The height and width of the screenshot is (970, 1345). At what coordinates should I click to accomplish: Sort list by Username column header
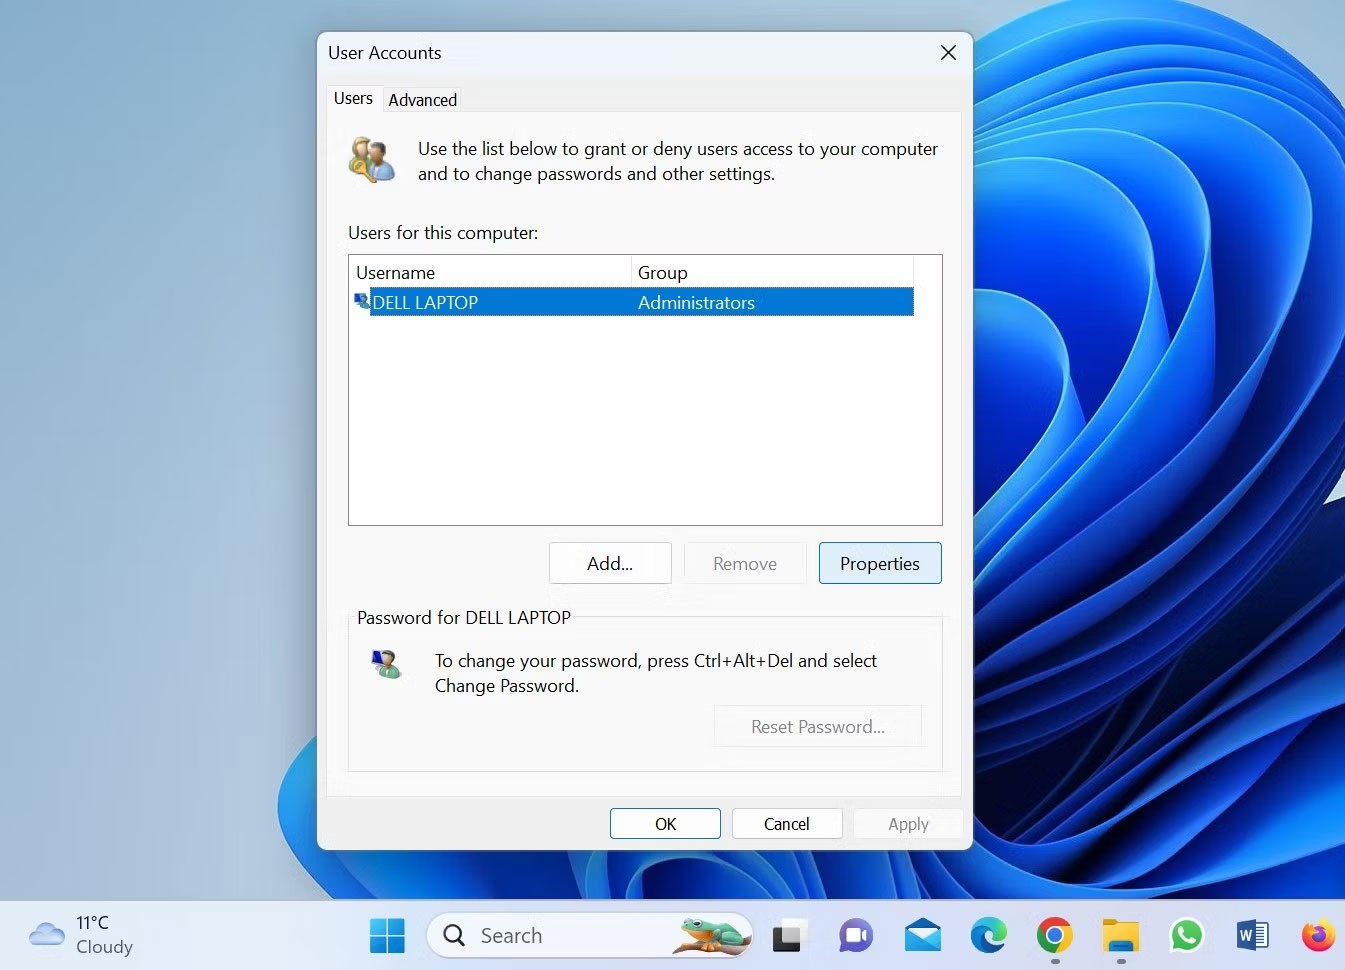click(x=490, y=273)
